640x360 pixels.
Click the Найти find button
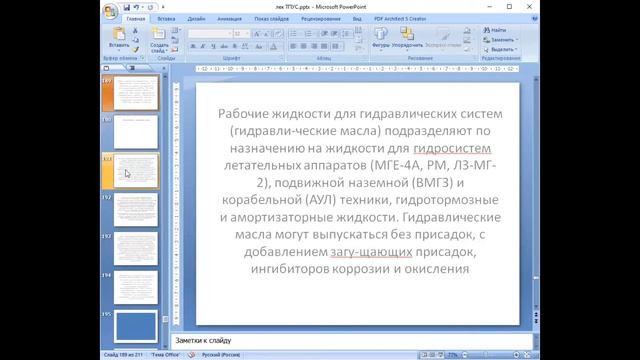(495, 30)
